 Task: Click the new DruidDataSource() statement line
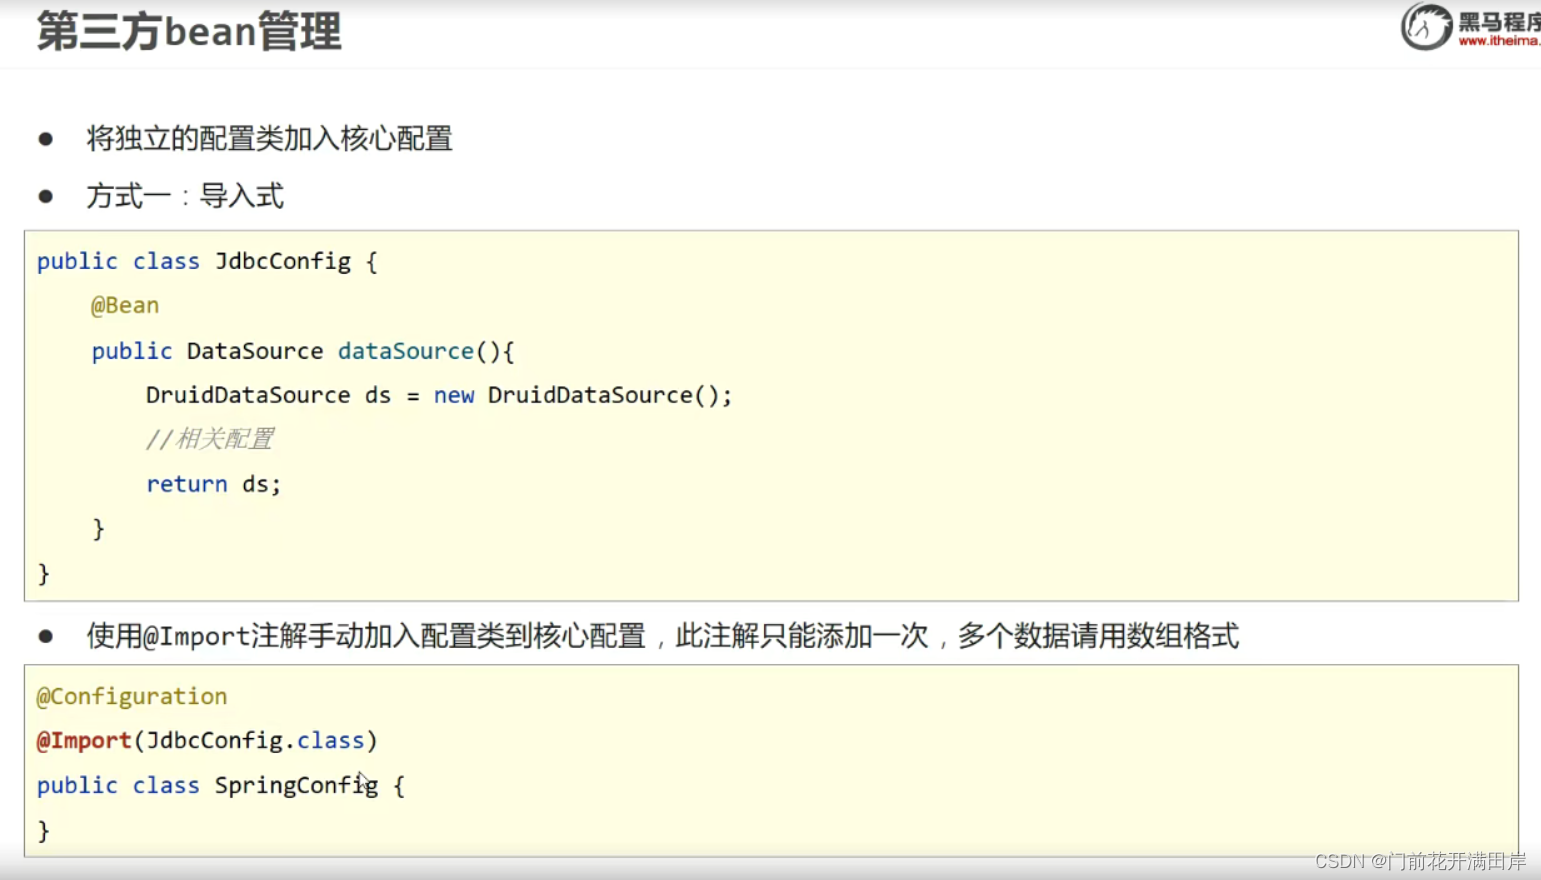[439, 395]
